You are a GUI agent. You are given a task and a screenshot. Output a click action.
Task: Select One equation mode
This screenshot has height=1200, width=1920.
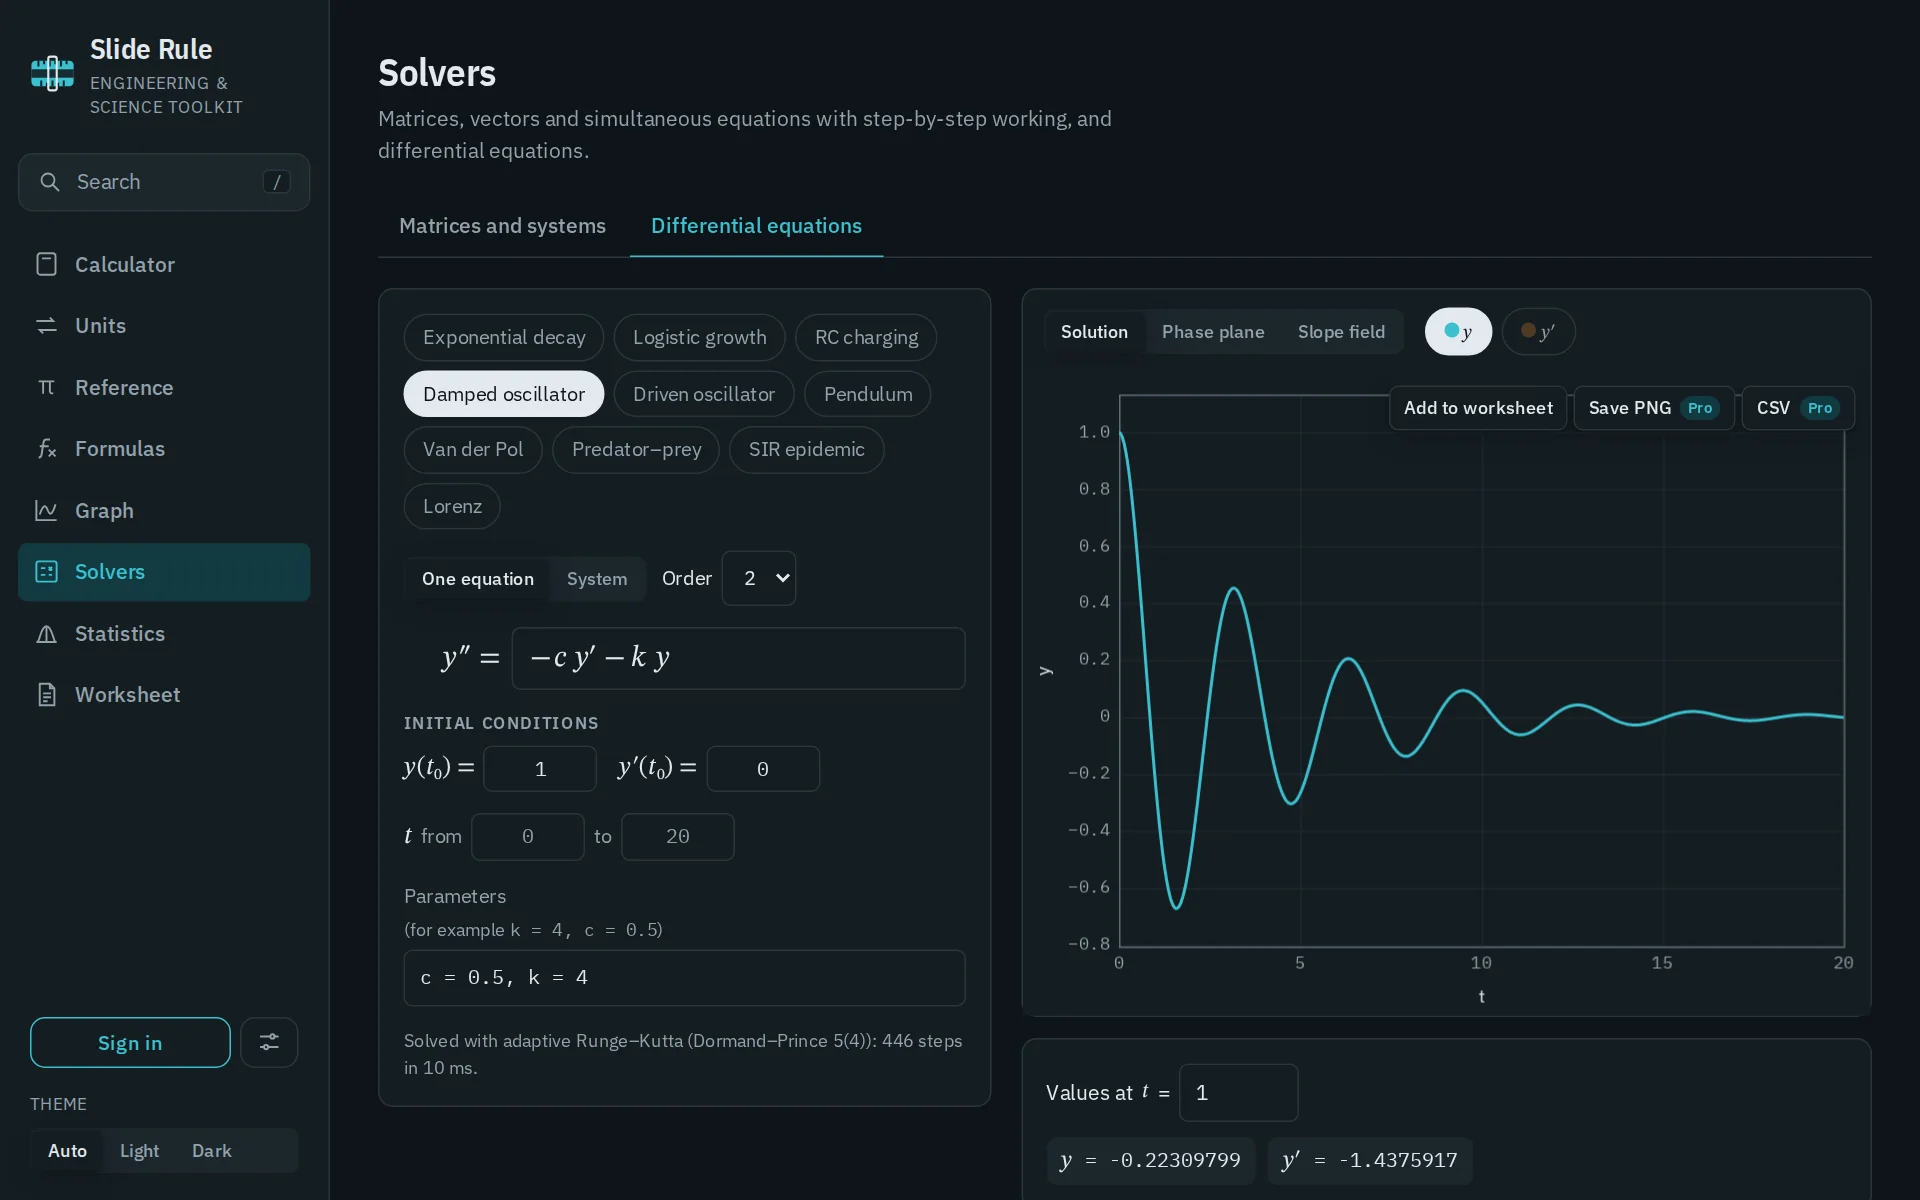click(x=478, y=579)
